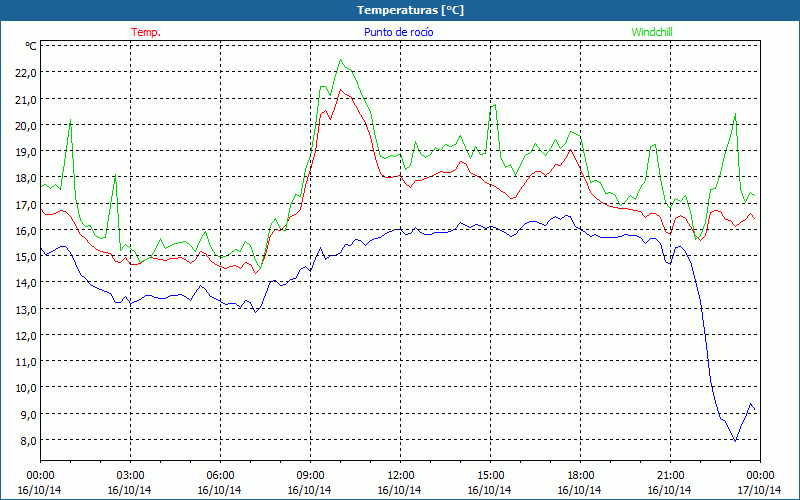Select the blue Punto de rocío legend label
Viewport: 800px width, 500px height.
click(x=398, y=32)
